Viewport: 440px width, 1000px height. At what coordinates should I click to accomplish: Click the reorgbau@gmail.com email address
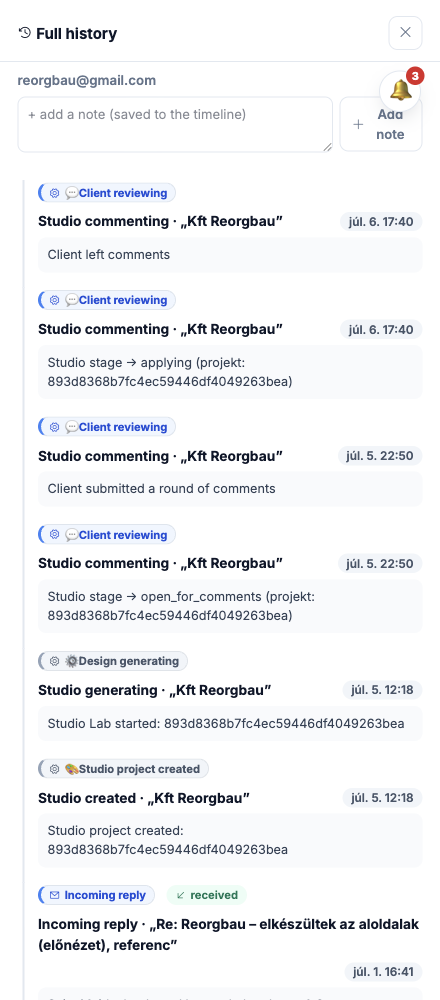pos(87,81)
